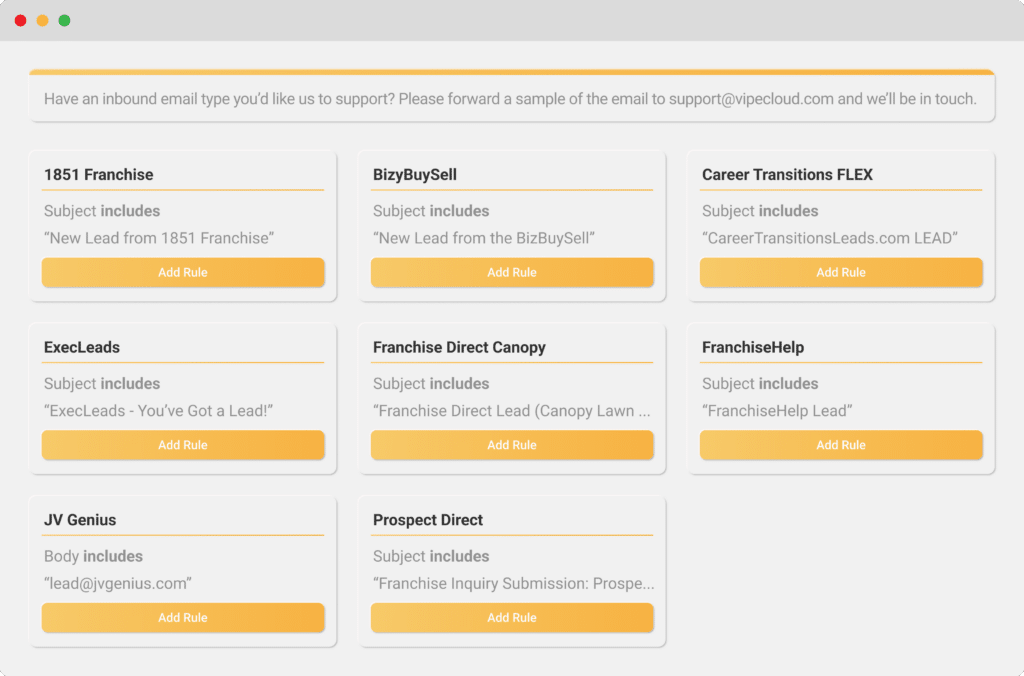Add rule for ExecLeads
The height and width of the screenshot is (676, 1024).
183,445
